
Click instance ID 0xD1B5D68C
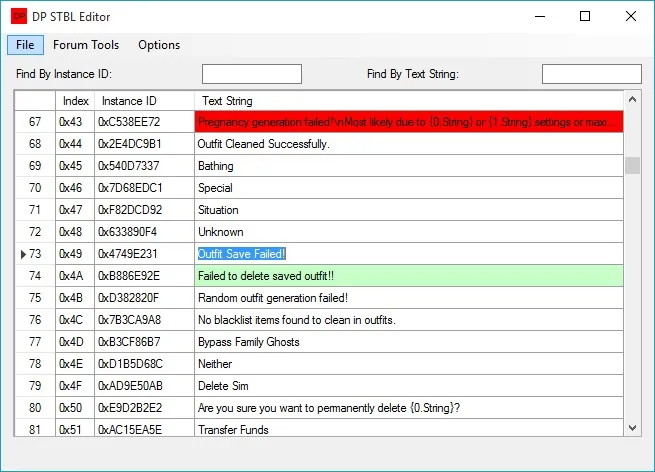pyautogui.click(x=145, y=364)
